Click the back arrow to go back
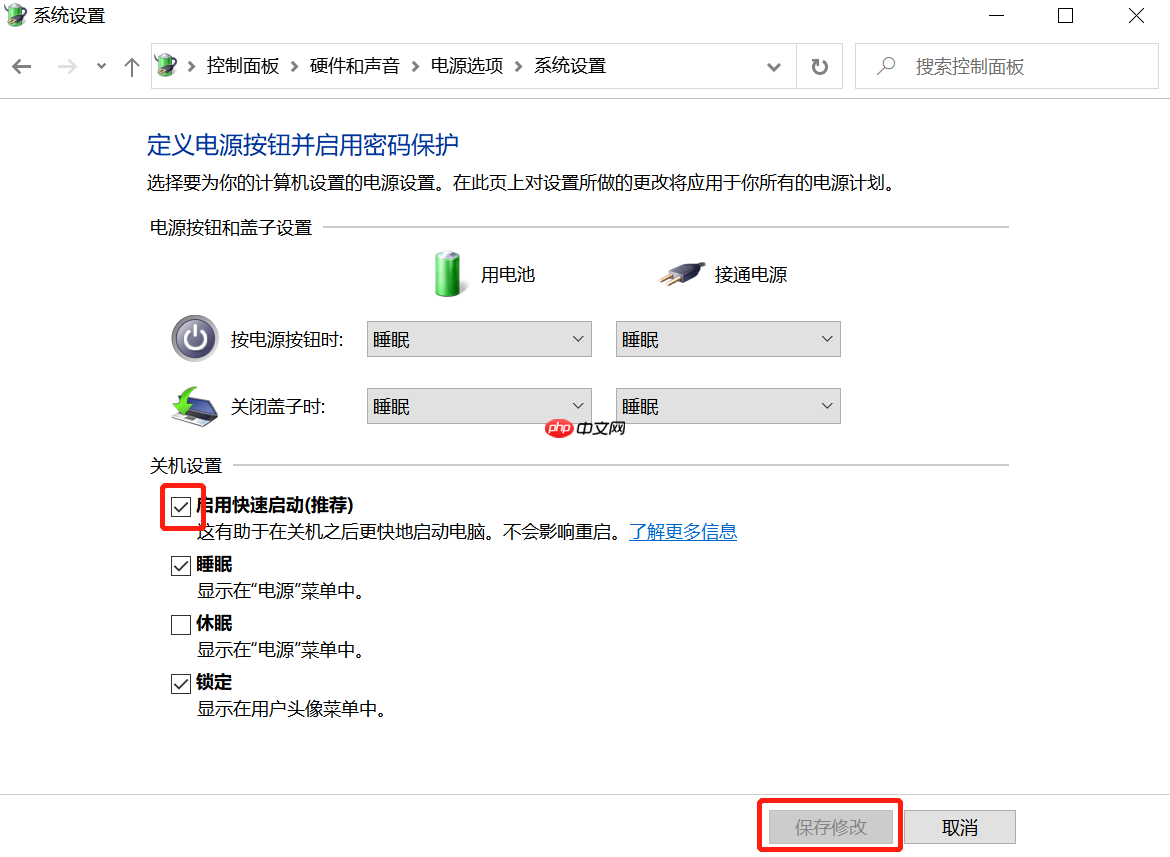 (x=22, y=65)
